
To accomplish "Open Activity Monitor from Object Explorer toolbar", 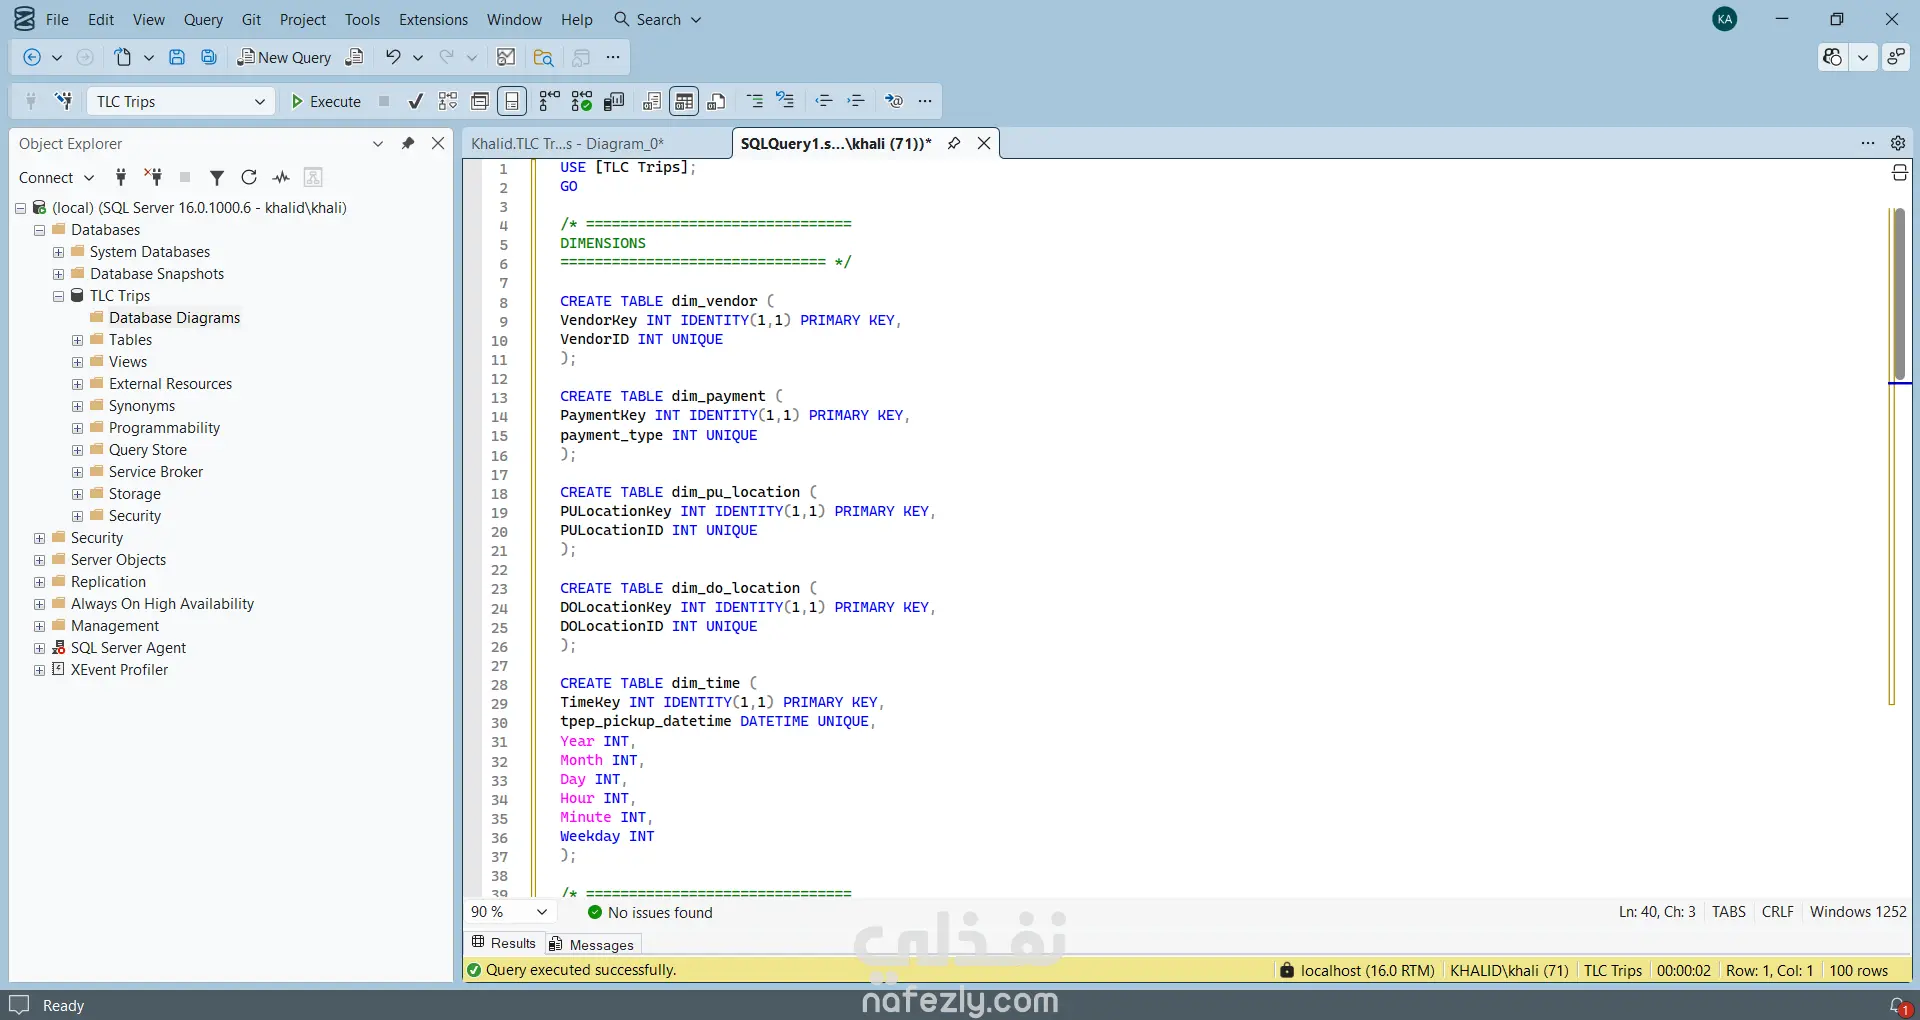I will pyautogui.click(x=281, y=178).
